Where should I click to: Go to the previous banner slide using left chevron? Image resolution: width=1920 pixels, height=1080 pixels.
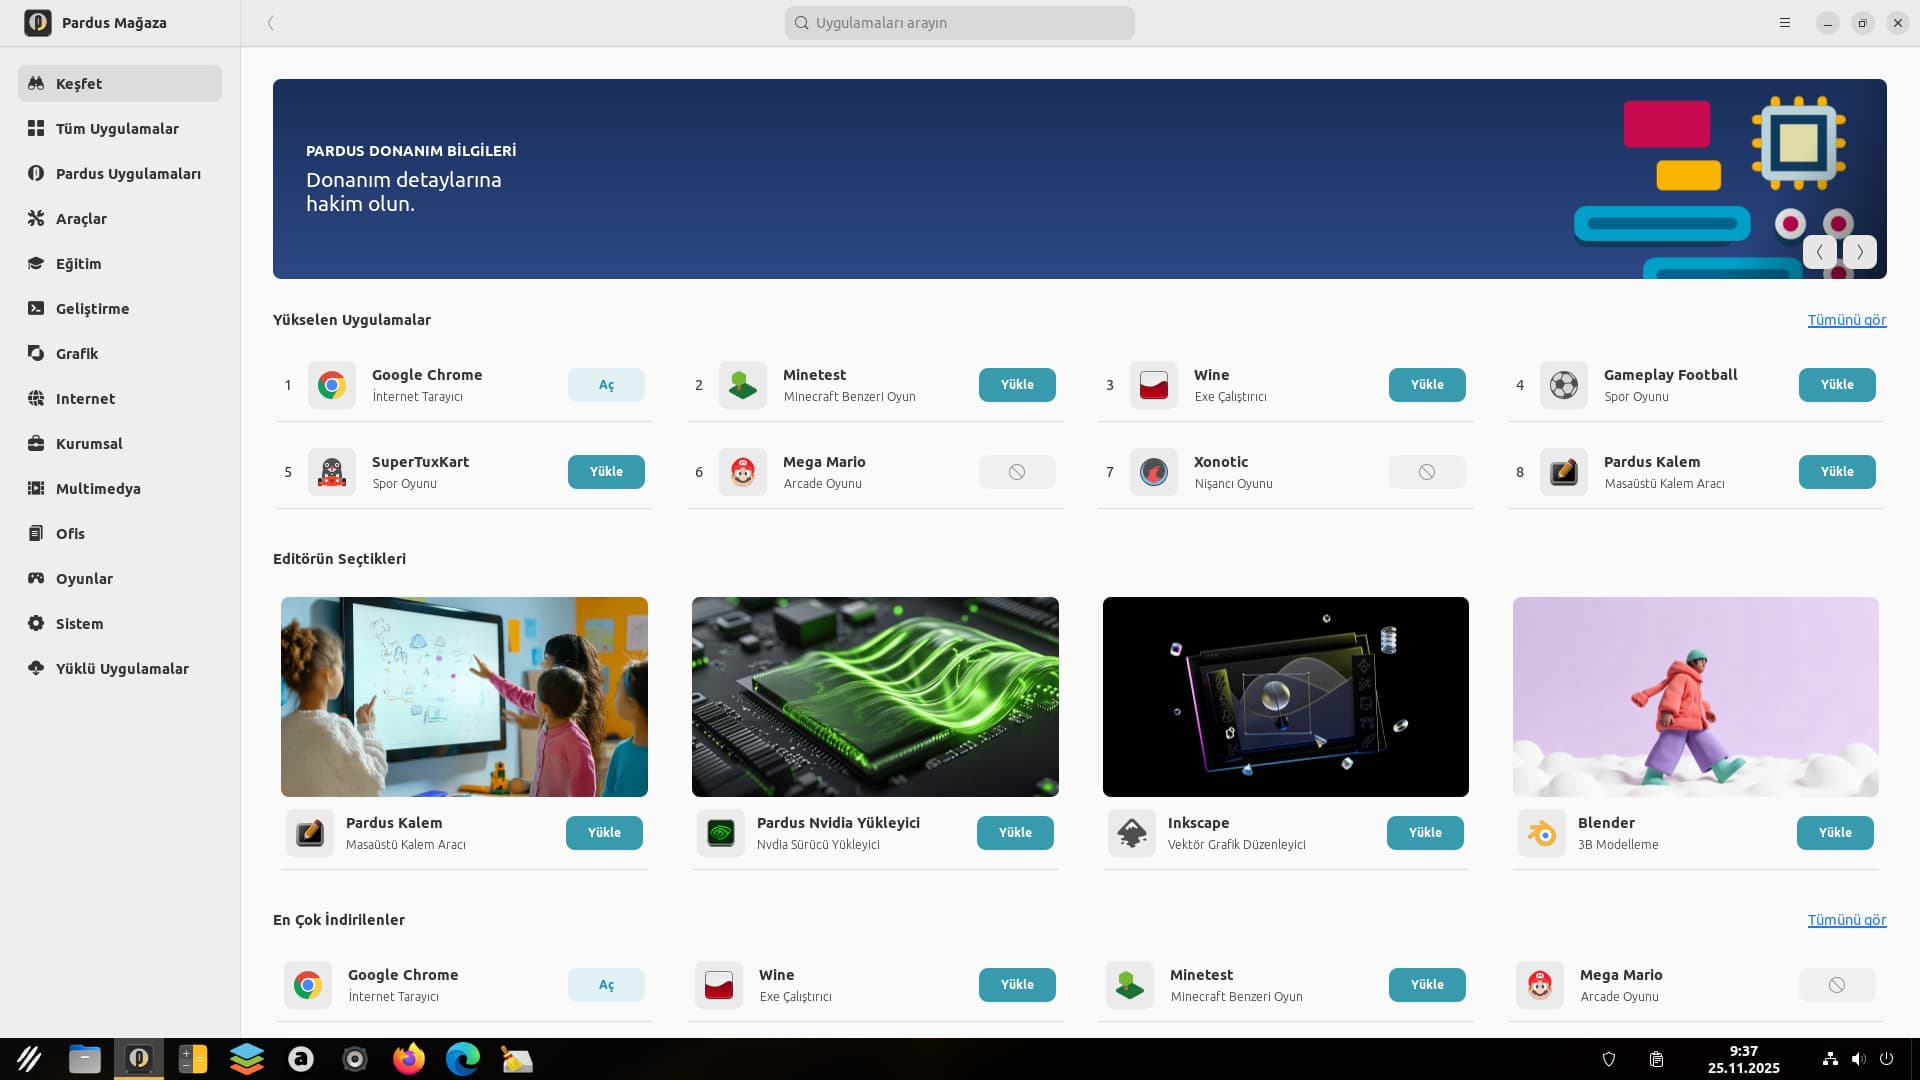click(1819, 252)
